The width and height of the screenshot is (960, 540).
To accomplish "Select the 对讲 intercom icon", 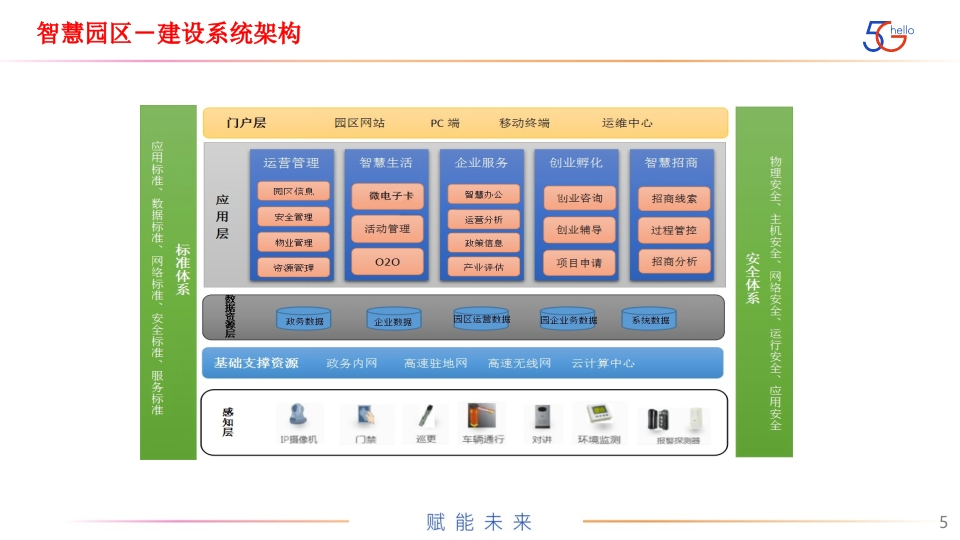I will 542,417.
